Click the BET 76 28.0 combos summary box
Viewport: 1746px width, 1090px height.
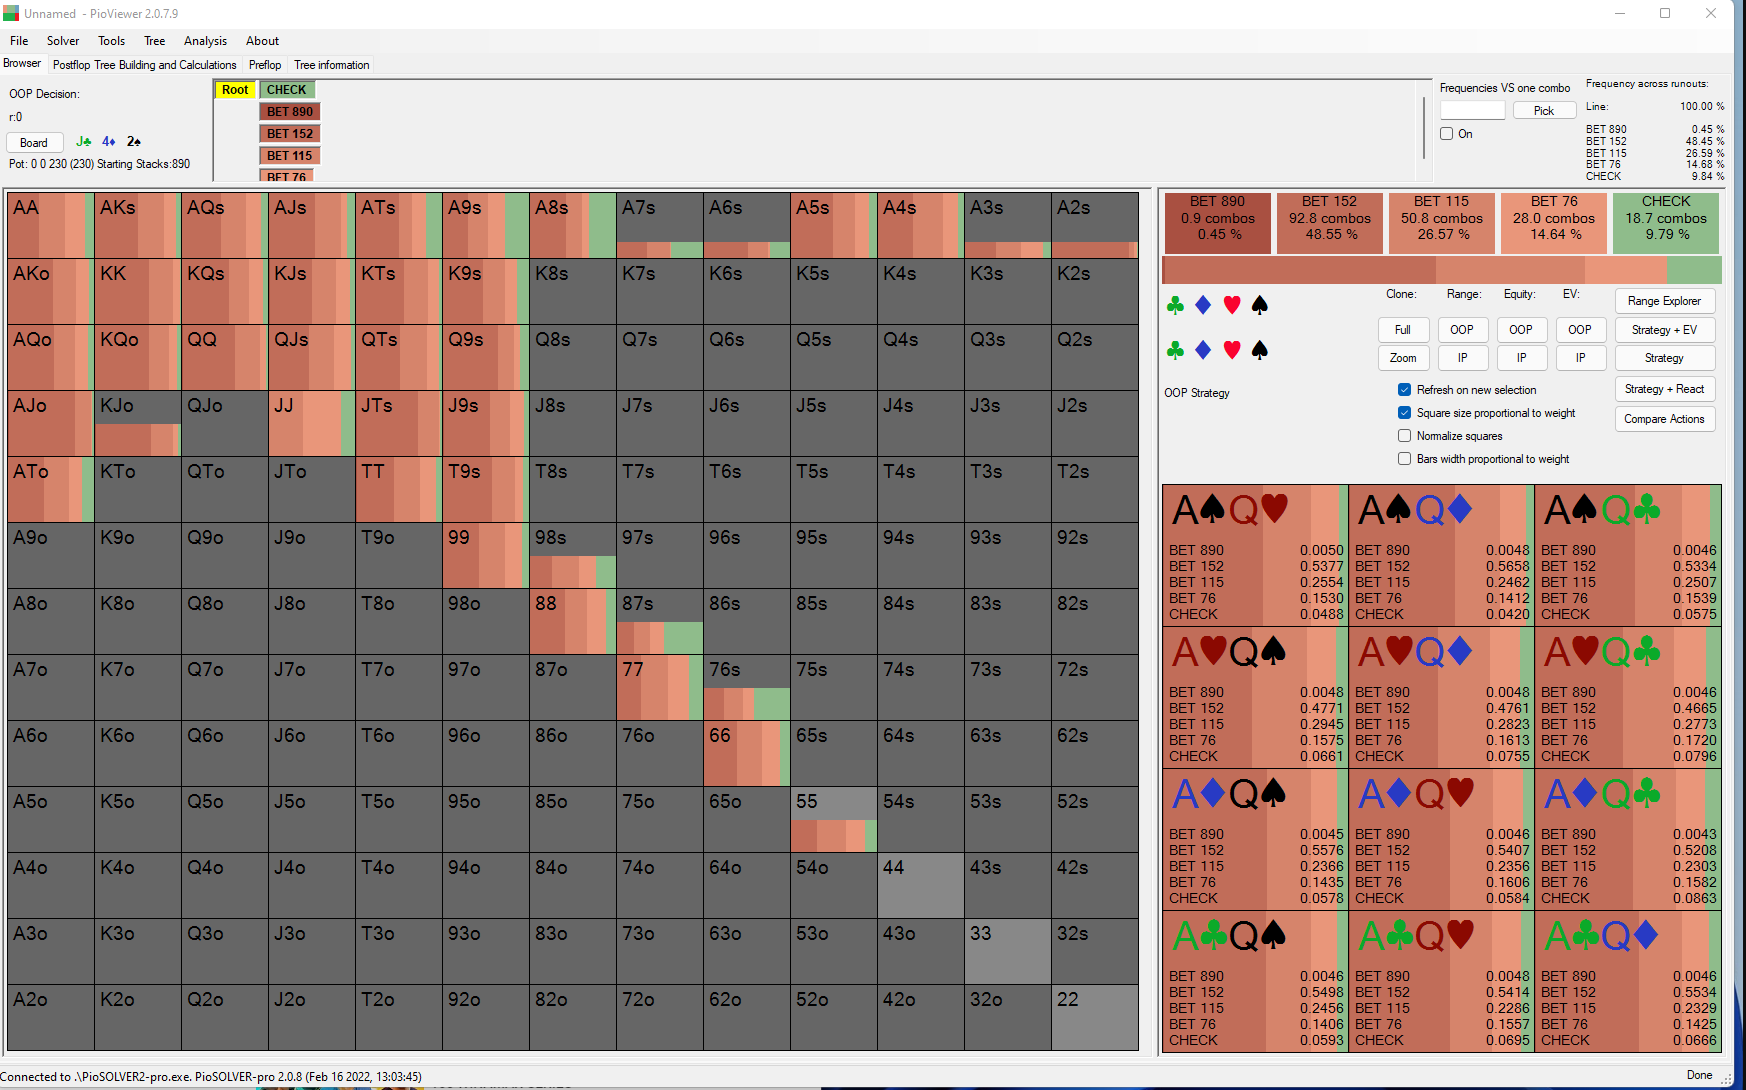click(1554, 224)
